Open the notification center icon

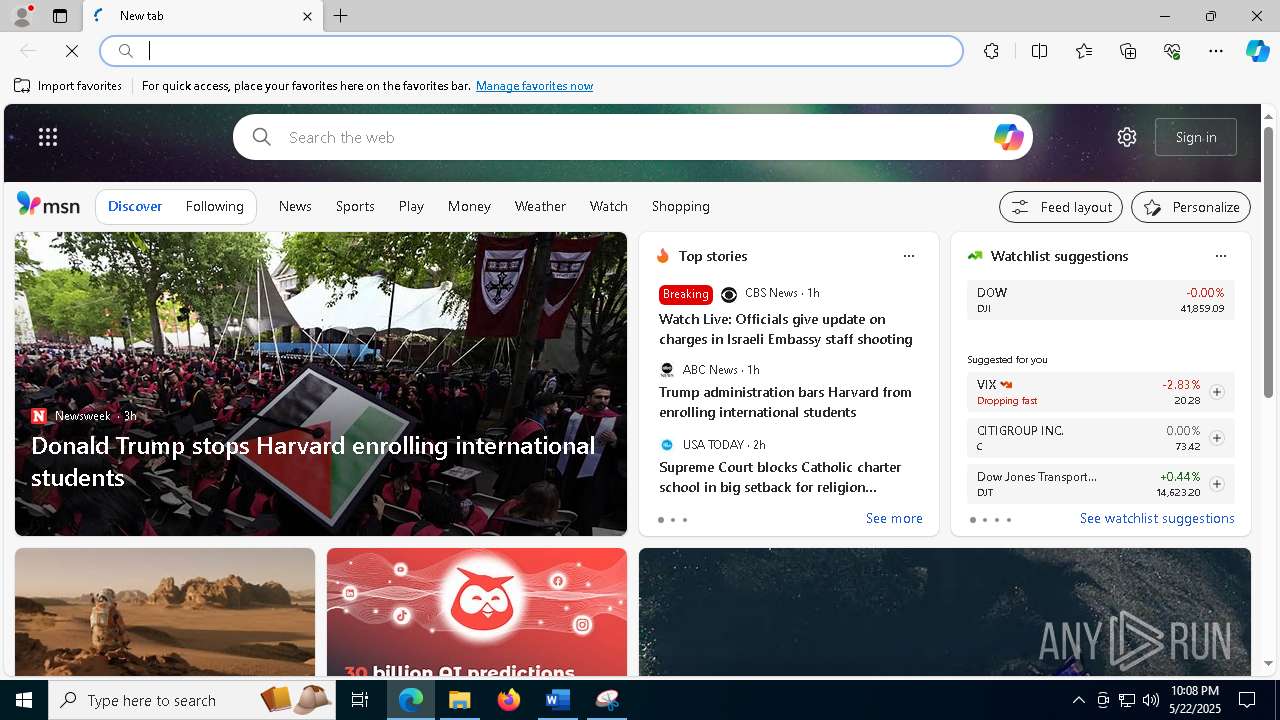tap(1247, 700)
